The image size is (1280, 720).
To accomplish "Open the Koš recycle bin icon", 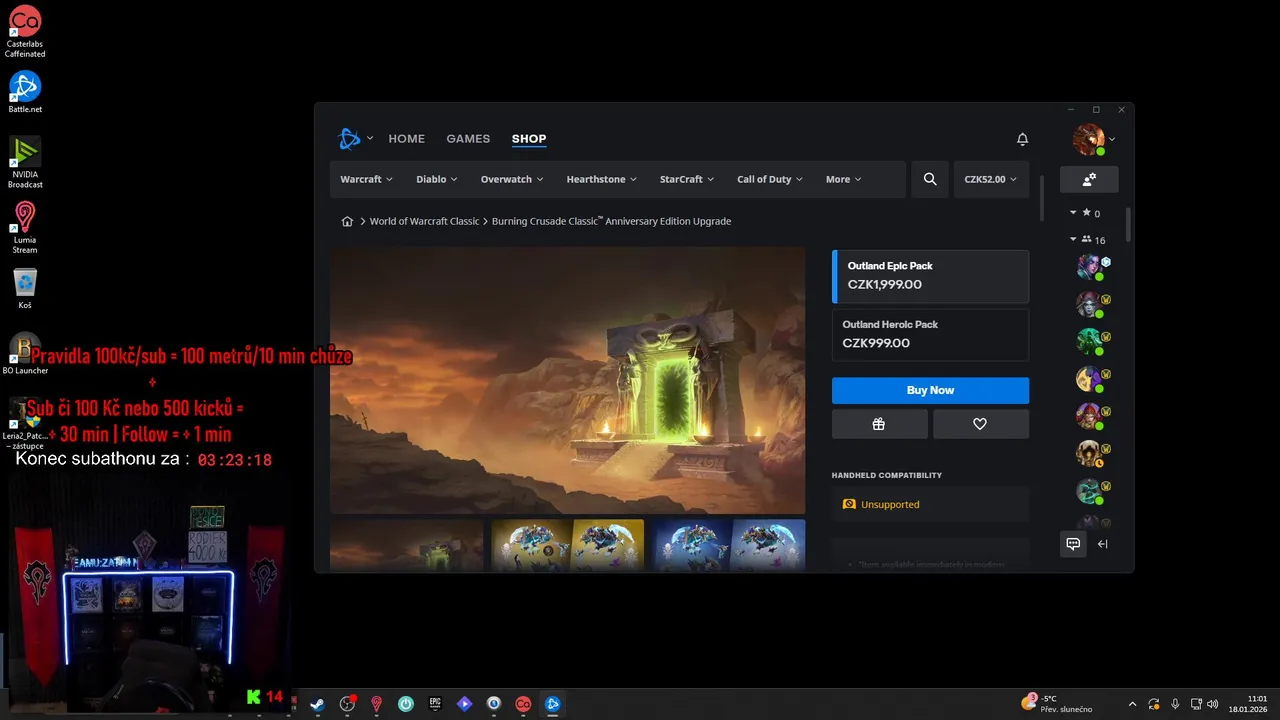I will (x=25, y=288).
